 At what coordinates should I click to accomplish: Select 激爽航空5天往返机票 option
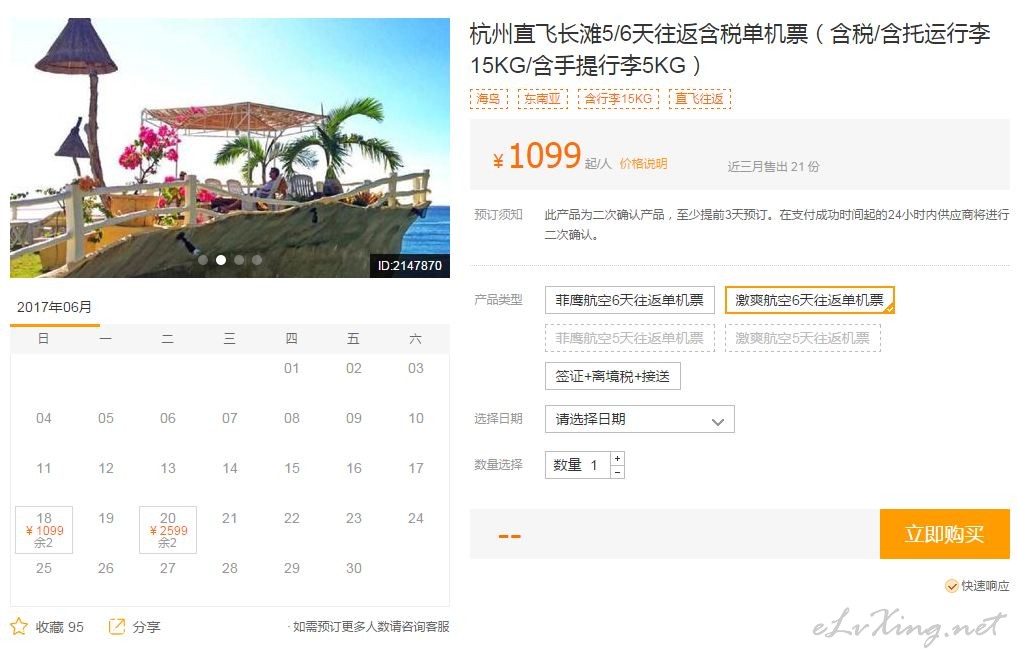802,338
